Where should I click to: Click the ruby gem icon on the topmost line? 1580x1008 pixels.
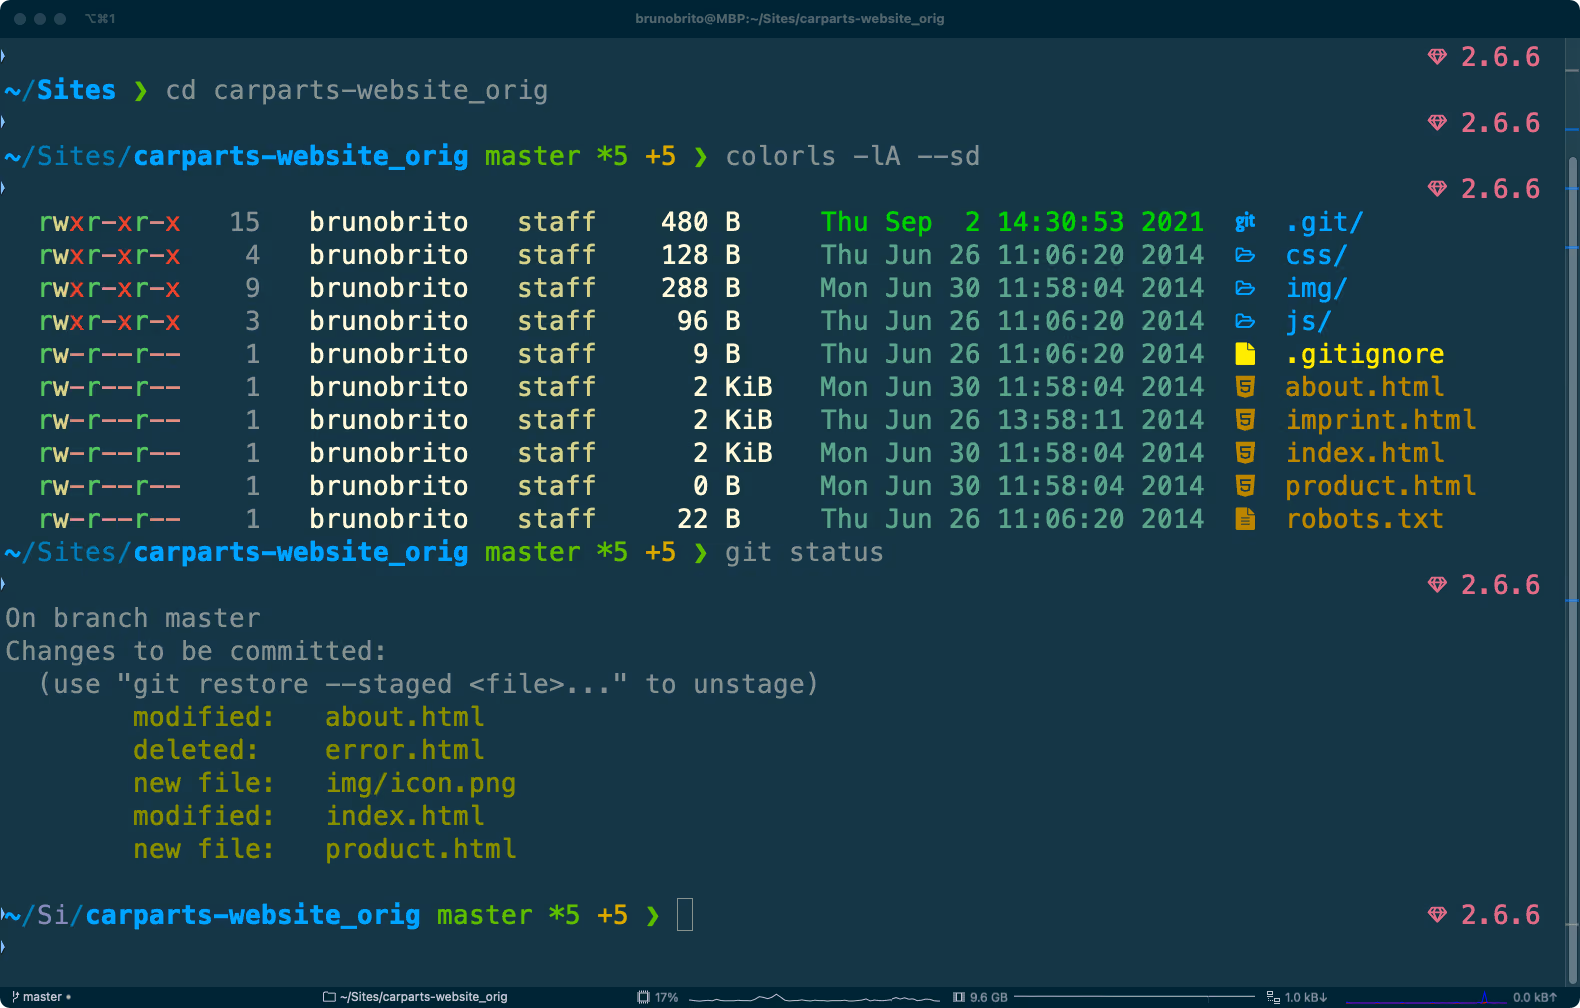1437,57
